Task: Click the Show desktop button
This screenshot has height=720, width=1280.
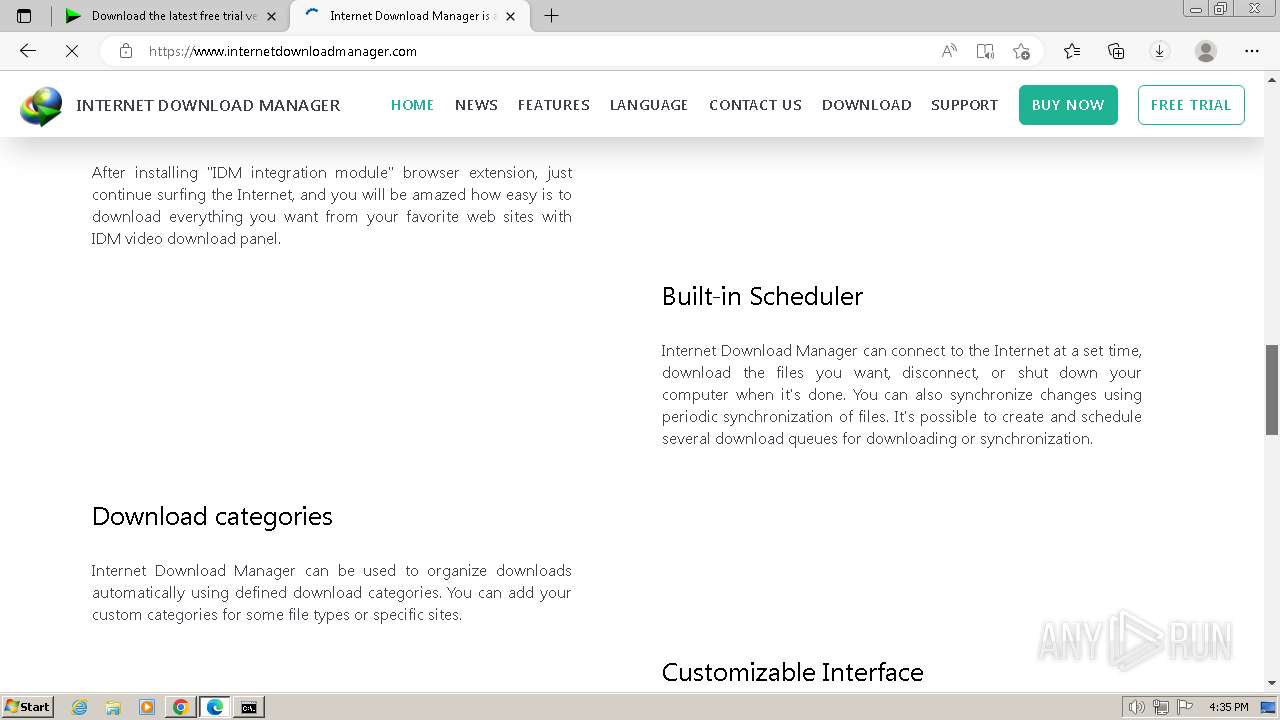Action: coord(1269,707)
